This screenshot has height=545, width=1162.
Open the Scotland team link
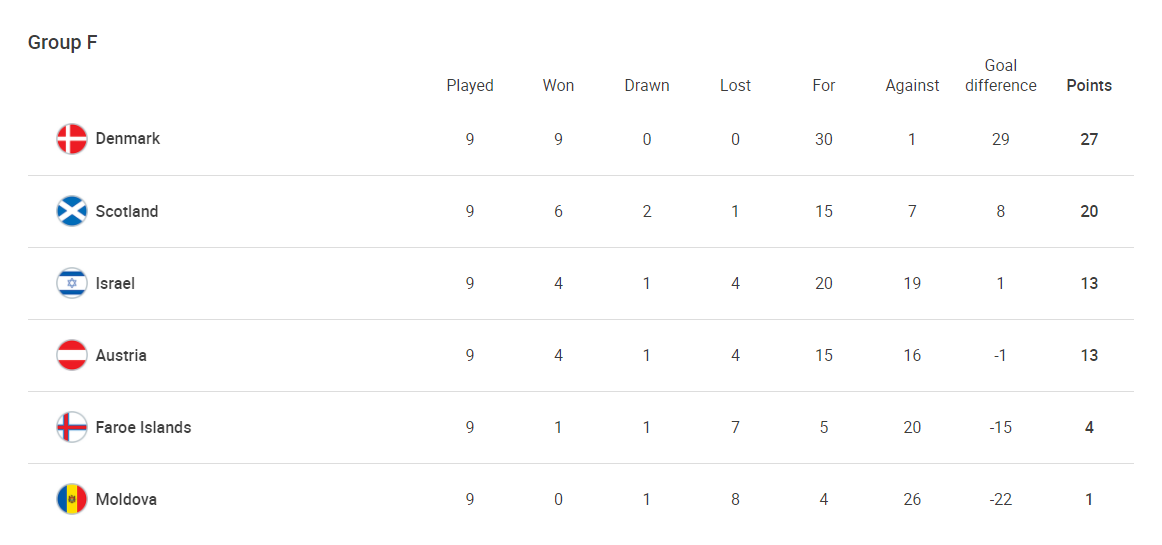(127, 211)
